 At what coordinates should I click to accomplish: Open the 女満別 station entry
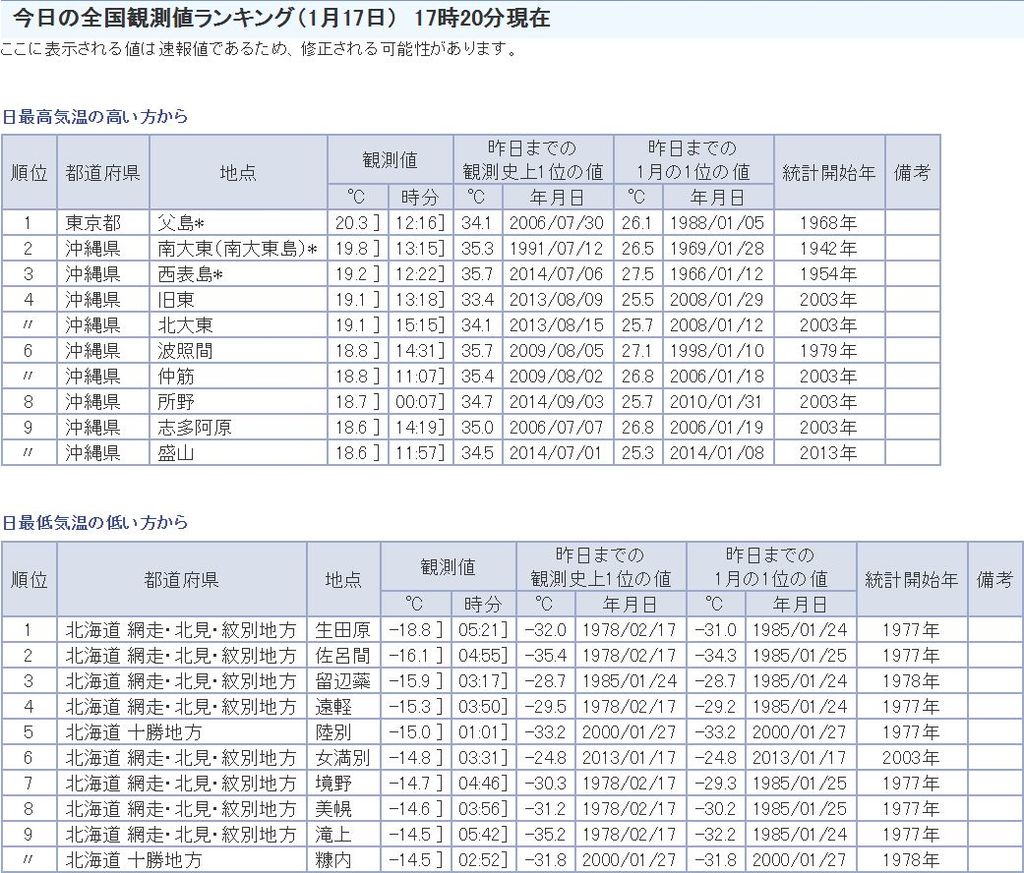coord(342,758)
